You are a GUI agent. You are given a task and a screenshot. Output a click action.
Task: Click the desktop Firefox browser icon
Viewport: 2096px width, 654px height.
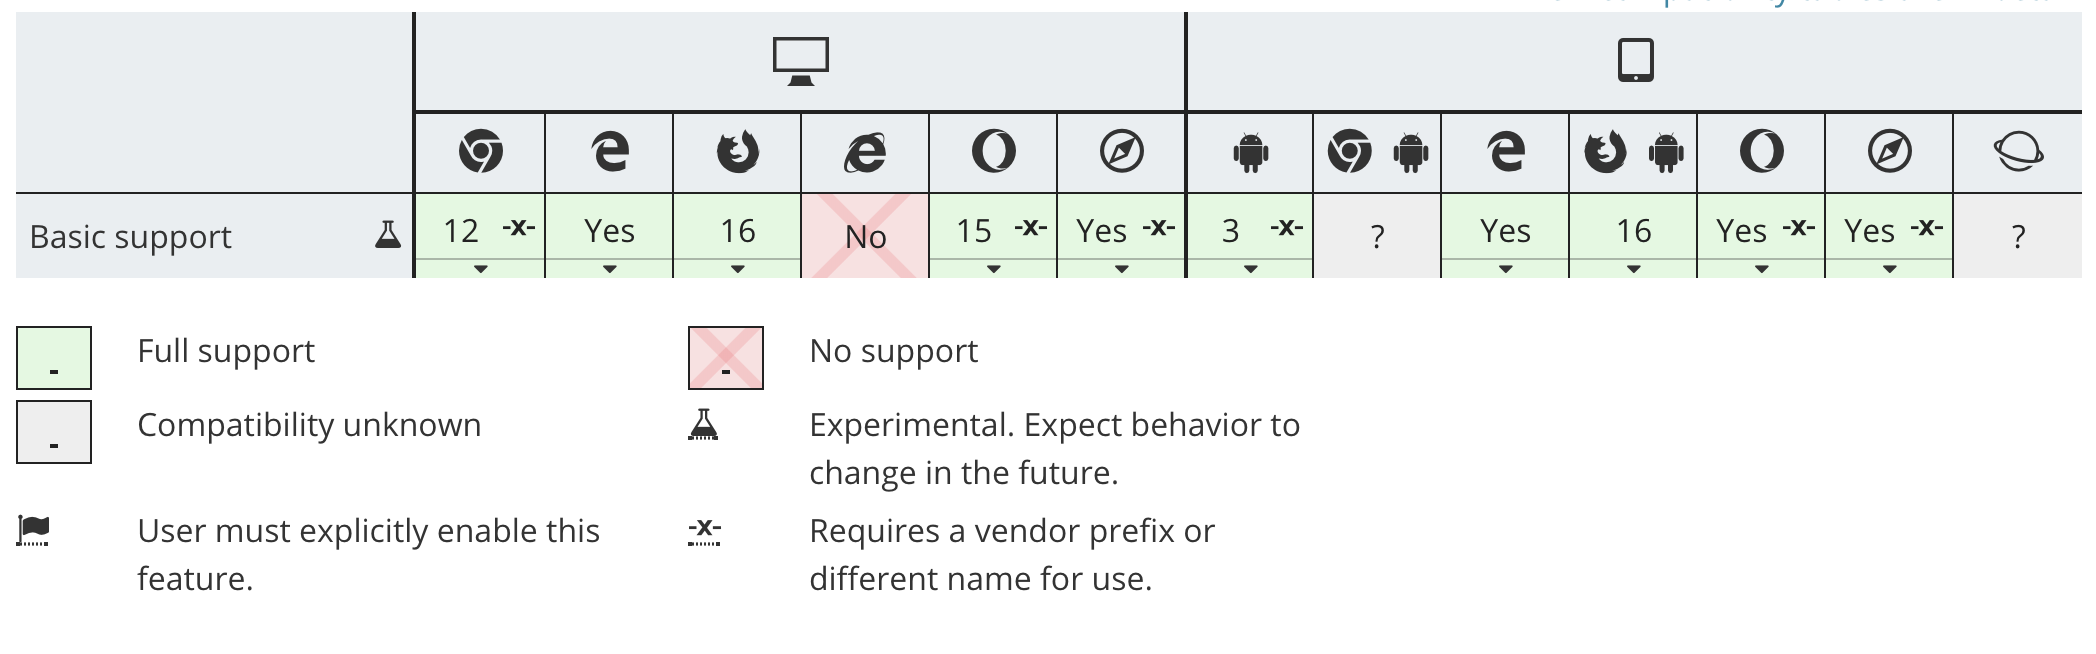coord(738,152)
